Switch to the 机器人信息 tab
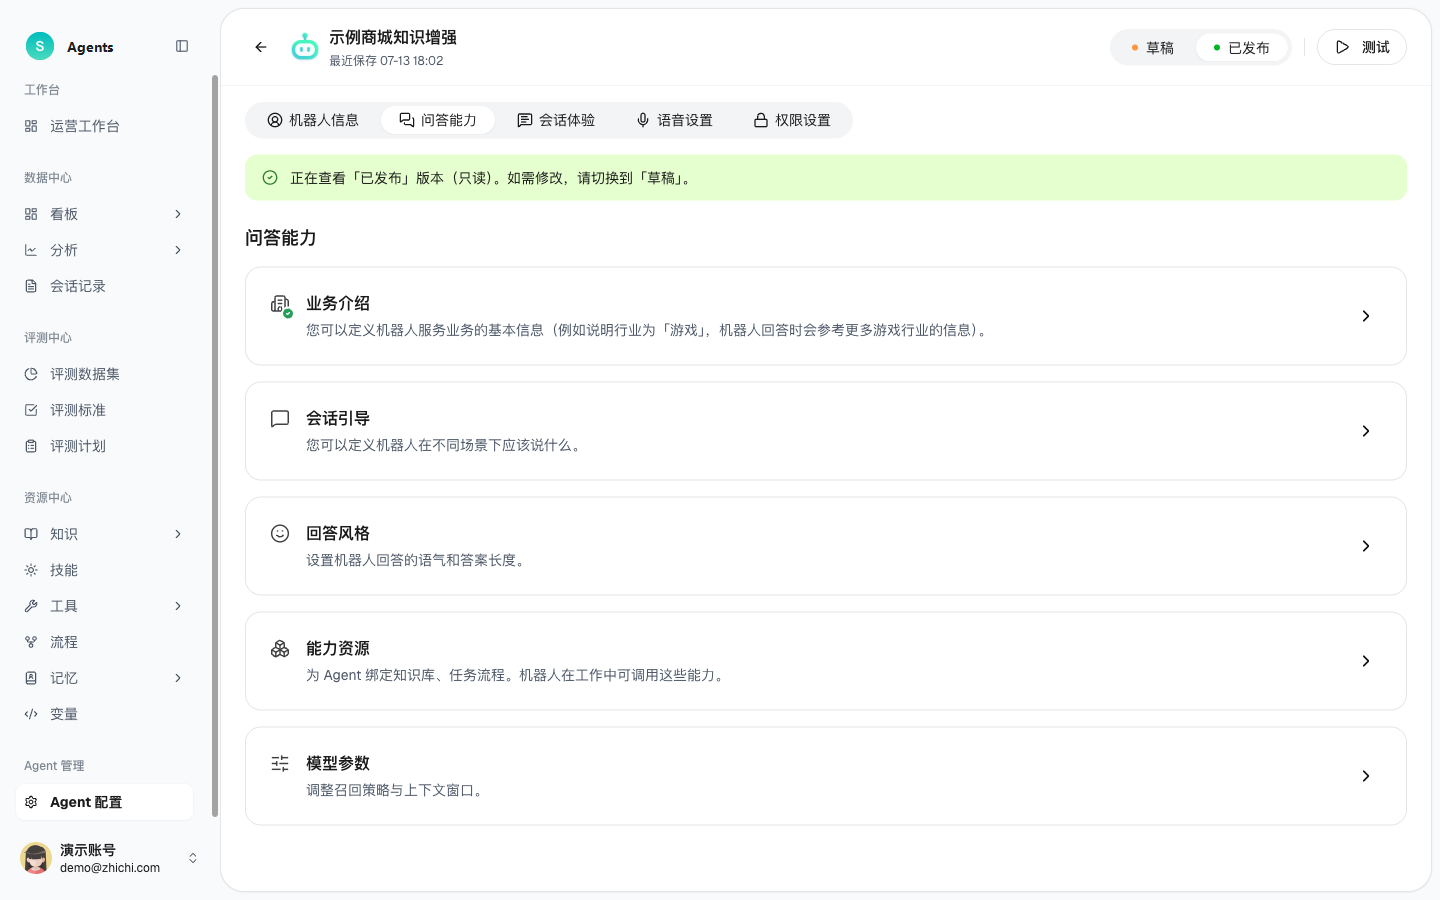This screenshot has height=900, width=1440. coord(313,120)
